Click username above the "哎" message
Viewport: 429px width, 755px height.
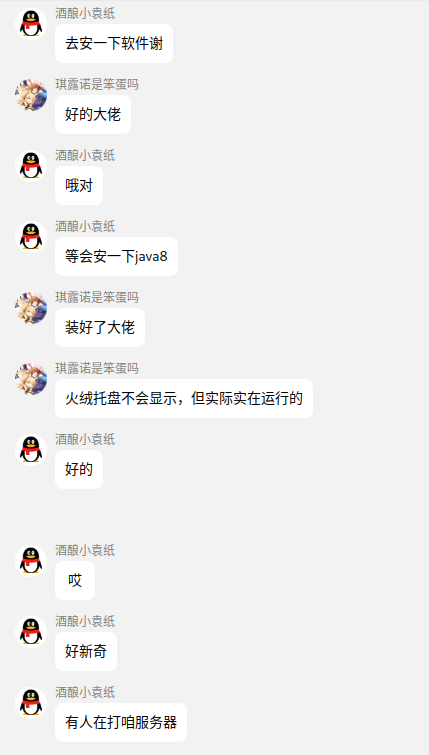85,550
